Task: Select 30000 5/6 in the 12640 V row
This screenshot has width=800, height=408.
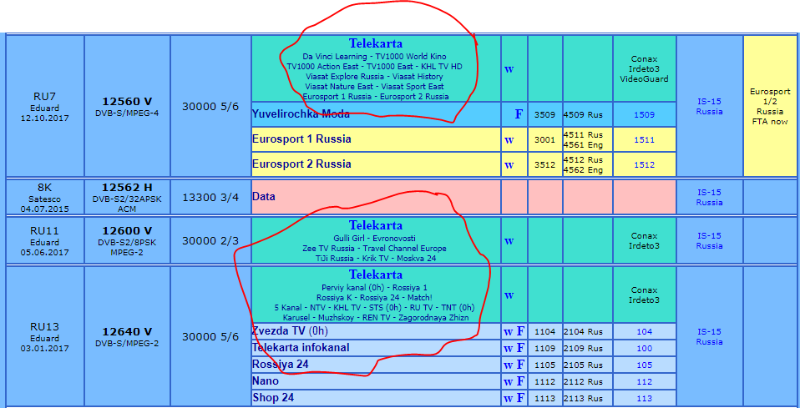Action: point(210,337)
